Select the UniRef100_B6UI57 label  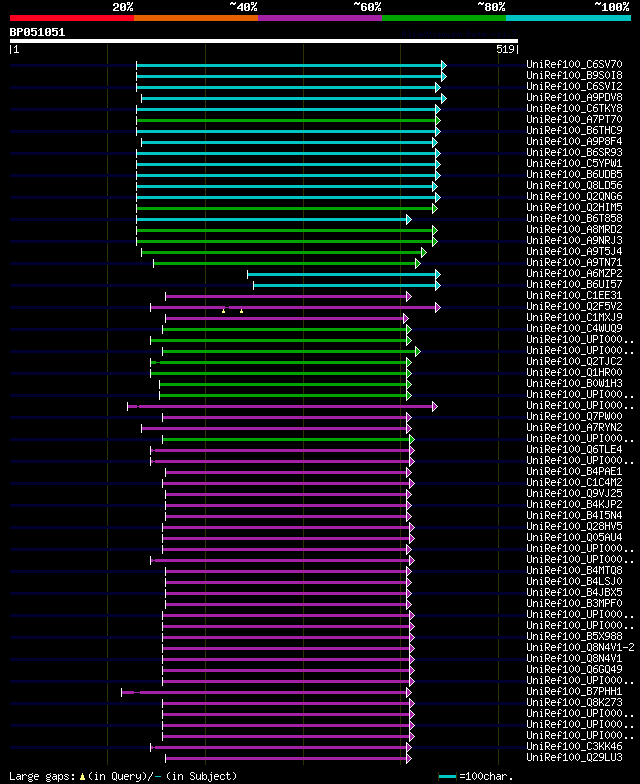[x=574, y=284]
